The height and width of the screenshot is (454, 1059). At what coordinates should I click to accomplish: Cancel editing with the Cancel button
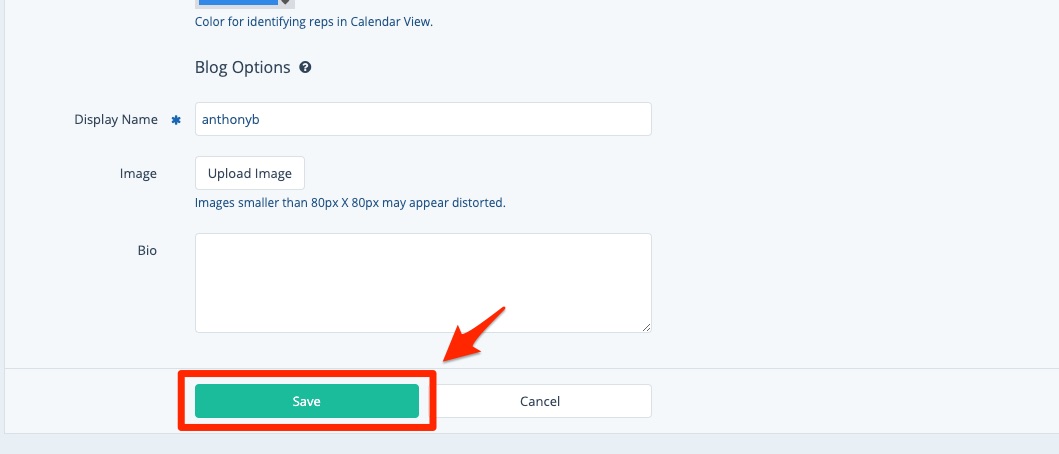pyautogui.click(x=540, y=401)
